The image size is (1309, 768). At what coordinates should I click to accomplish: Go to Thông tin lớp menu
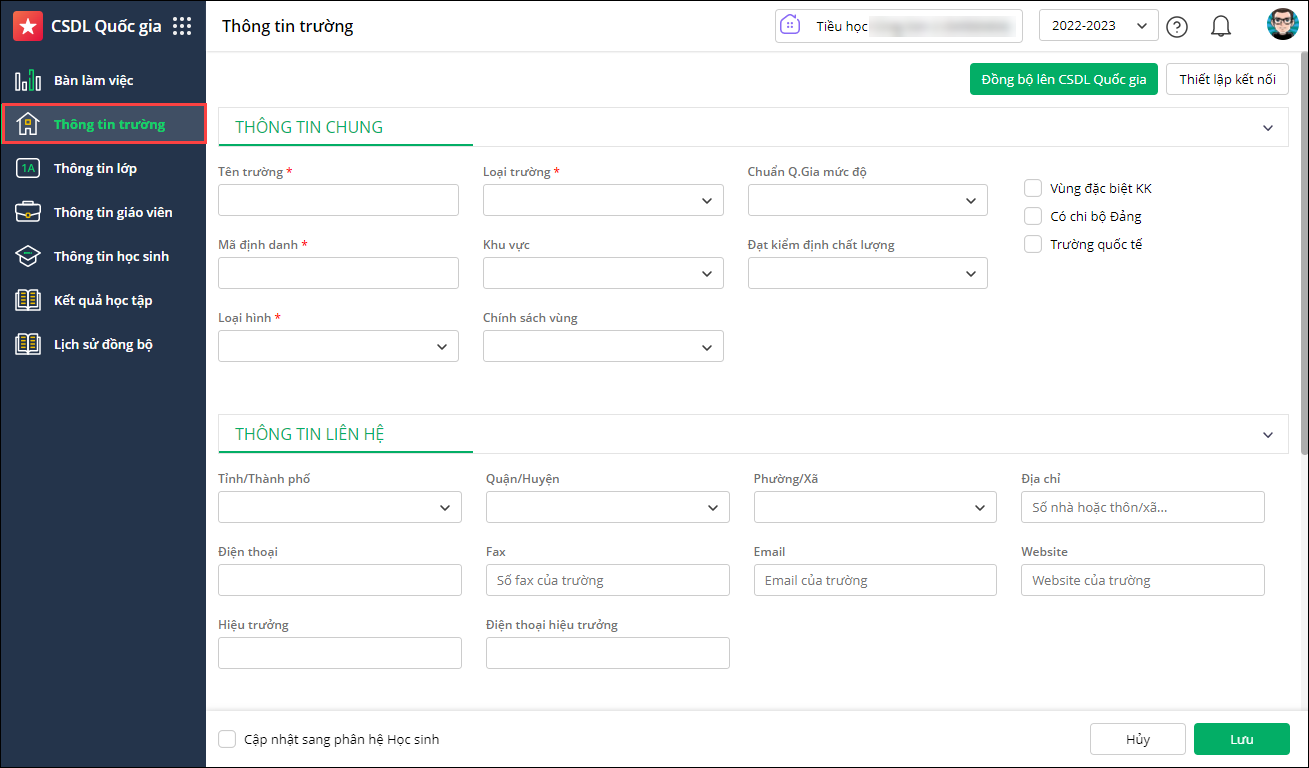click(95, 168)
